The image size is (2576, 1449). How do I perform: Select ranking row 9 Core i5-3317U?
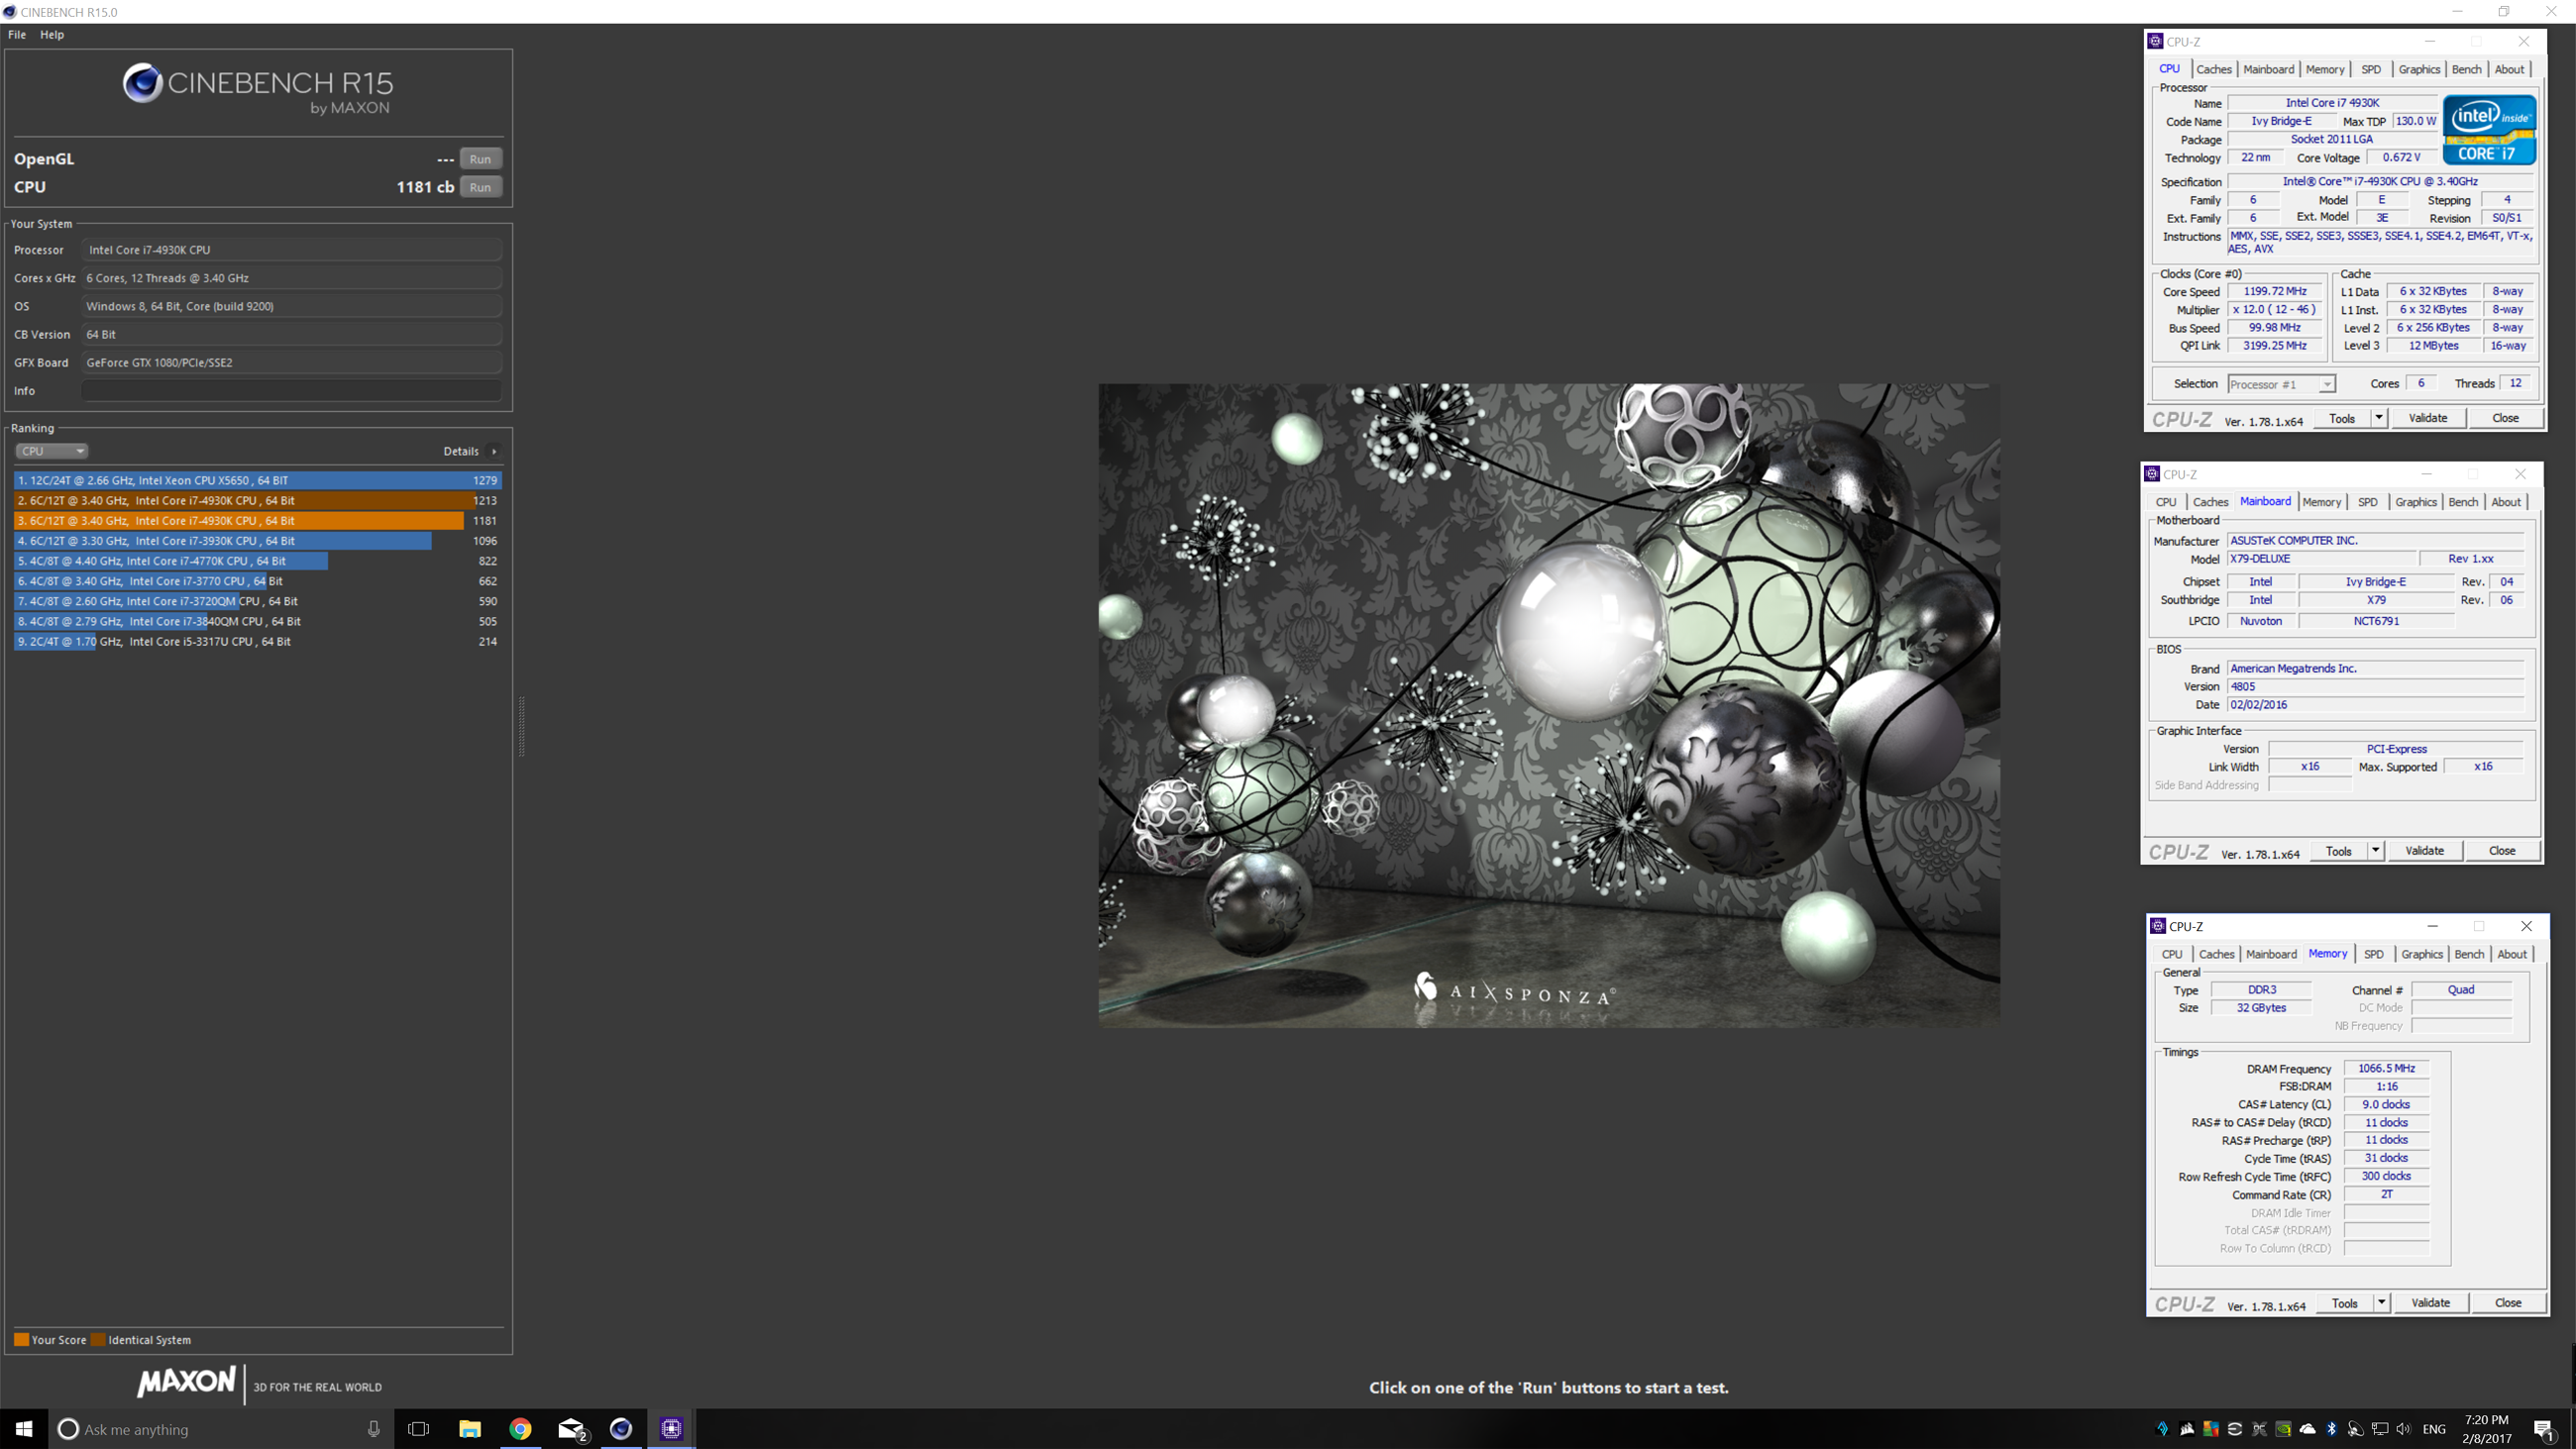click(257, 641)
